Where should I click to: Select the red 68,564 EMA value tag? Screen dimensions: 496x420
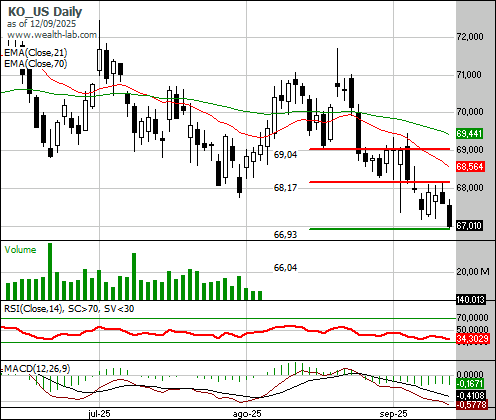point(470,166)
